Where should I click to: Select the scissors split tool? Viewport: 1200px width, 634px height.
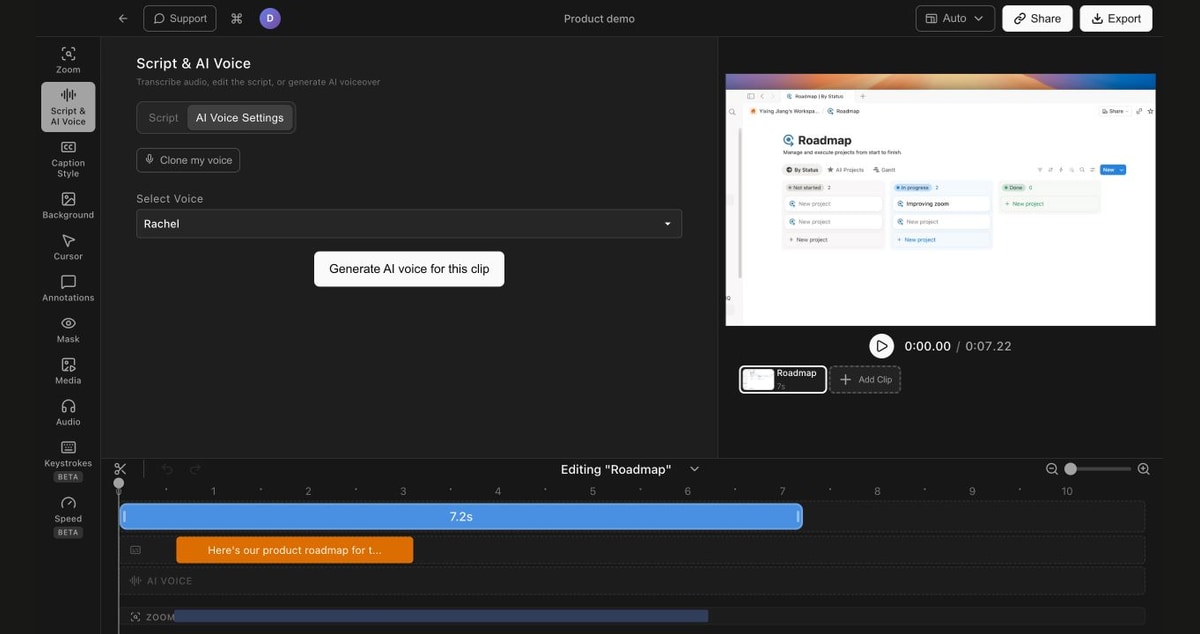[x=120, y=469]
